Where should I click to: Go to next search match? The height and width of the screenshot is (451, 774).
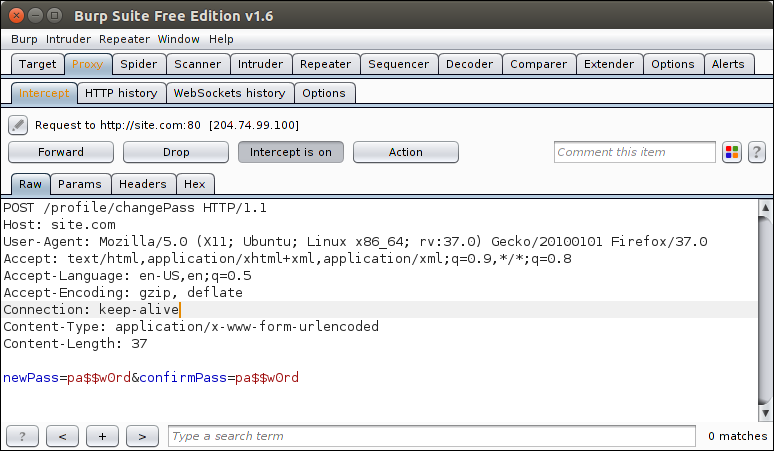[142, 436]
